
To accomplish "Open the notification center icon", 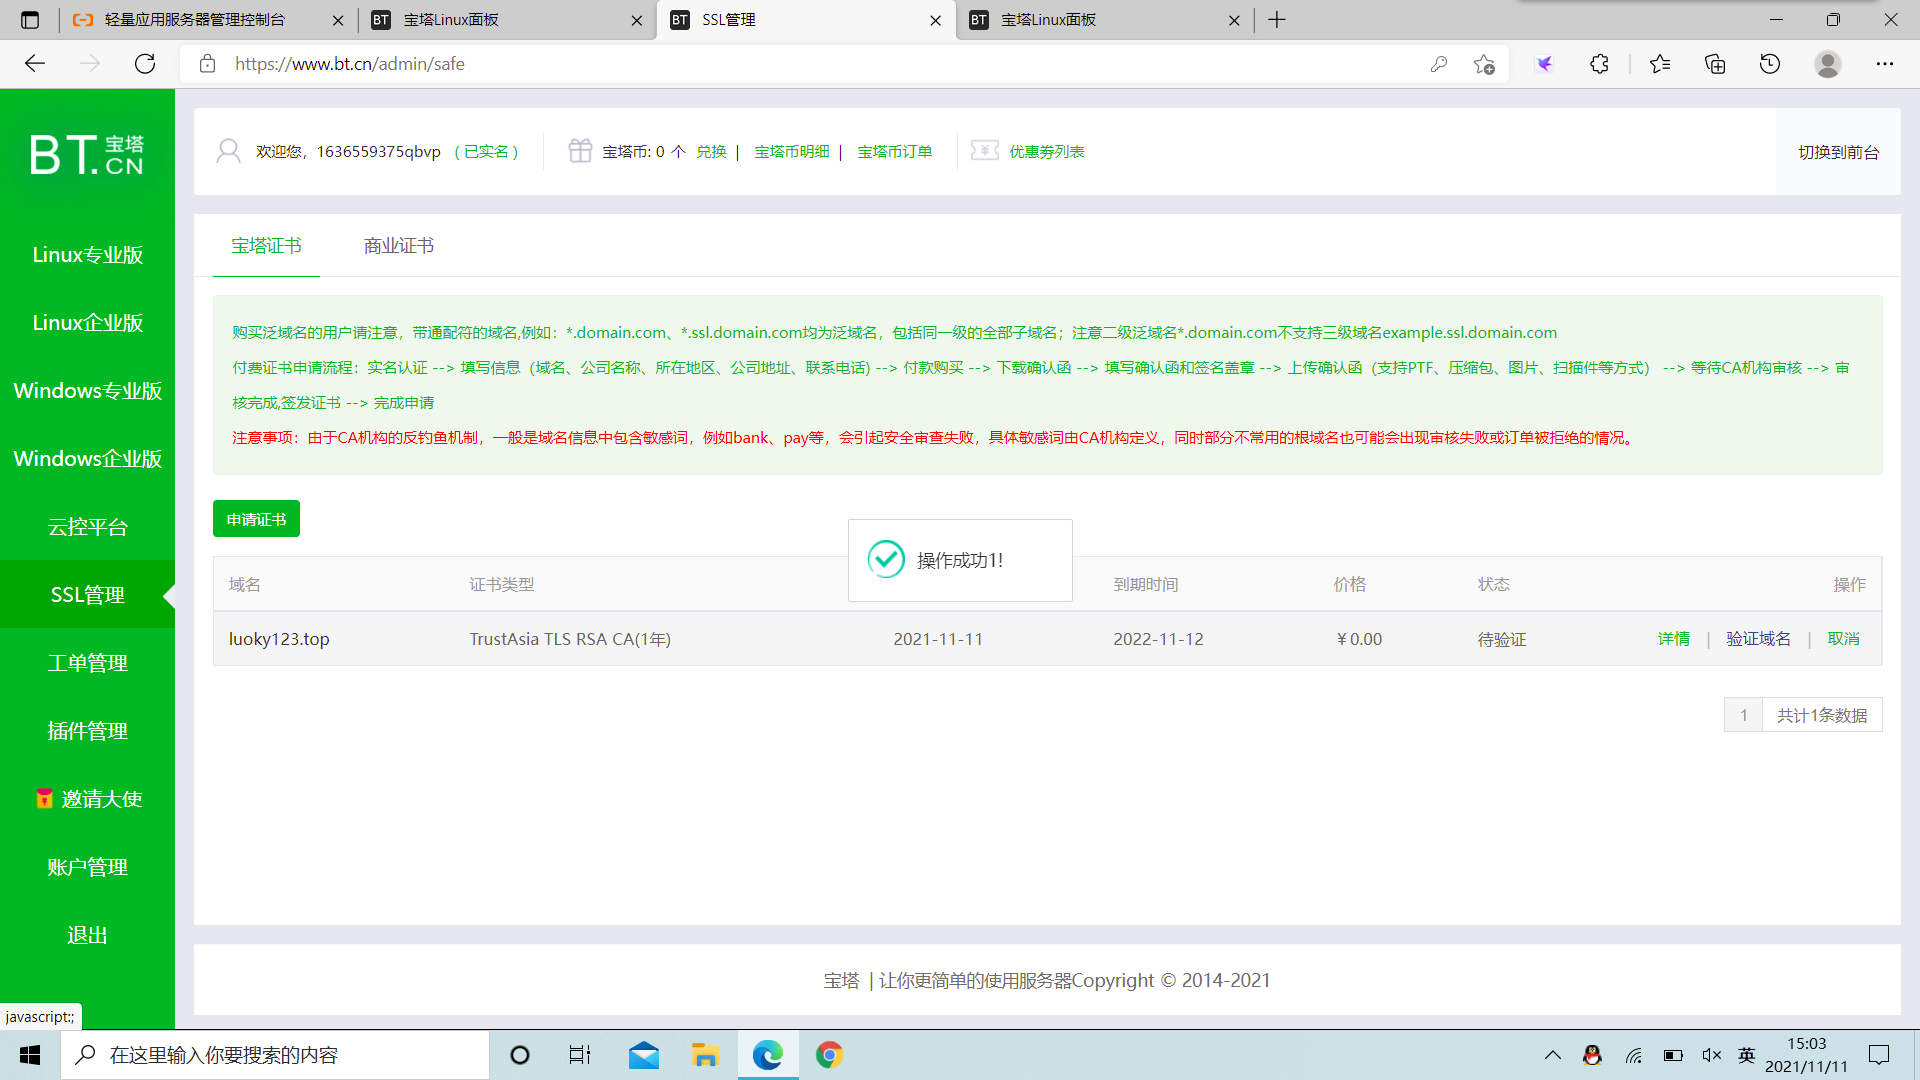I will click(x=1879, y=1055).
